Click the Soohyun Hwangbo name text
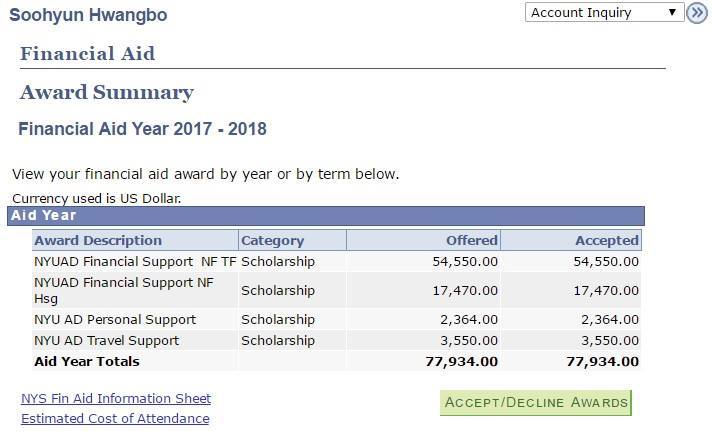Image resolution: width=712 pixels, height=446 pixels. pos(88,15)
